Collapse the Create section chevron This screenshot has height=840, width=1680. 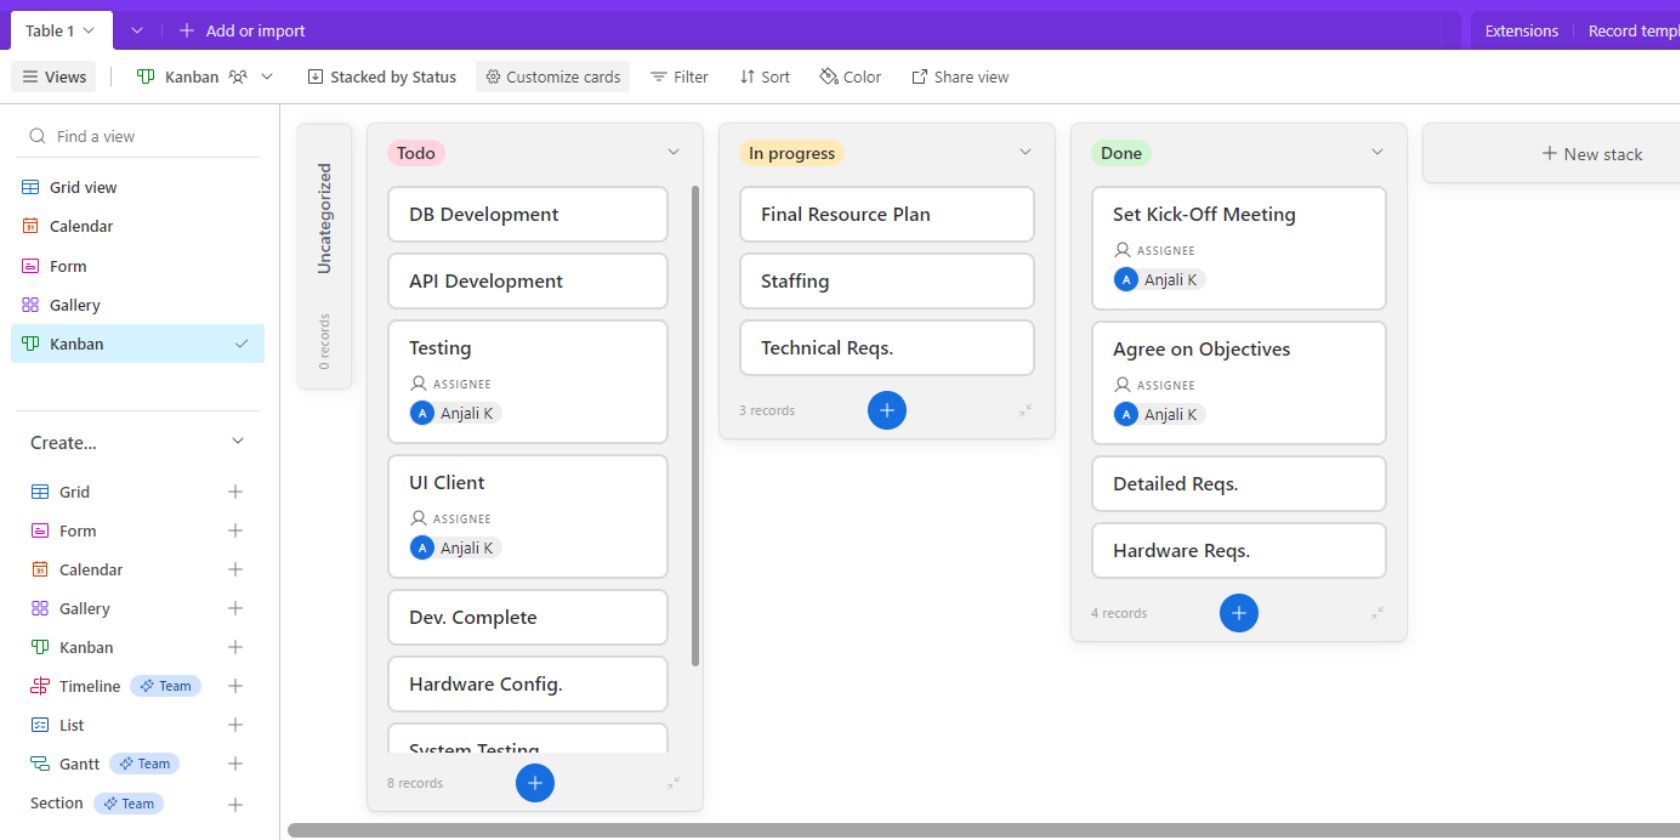[x=238, y=442]
